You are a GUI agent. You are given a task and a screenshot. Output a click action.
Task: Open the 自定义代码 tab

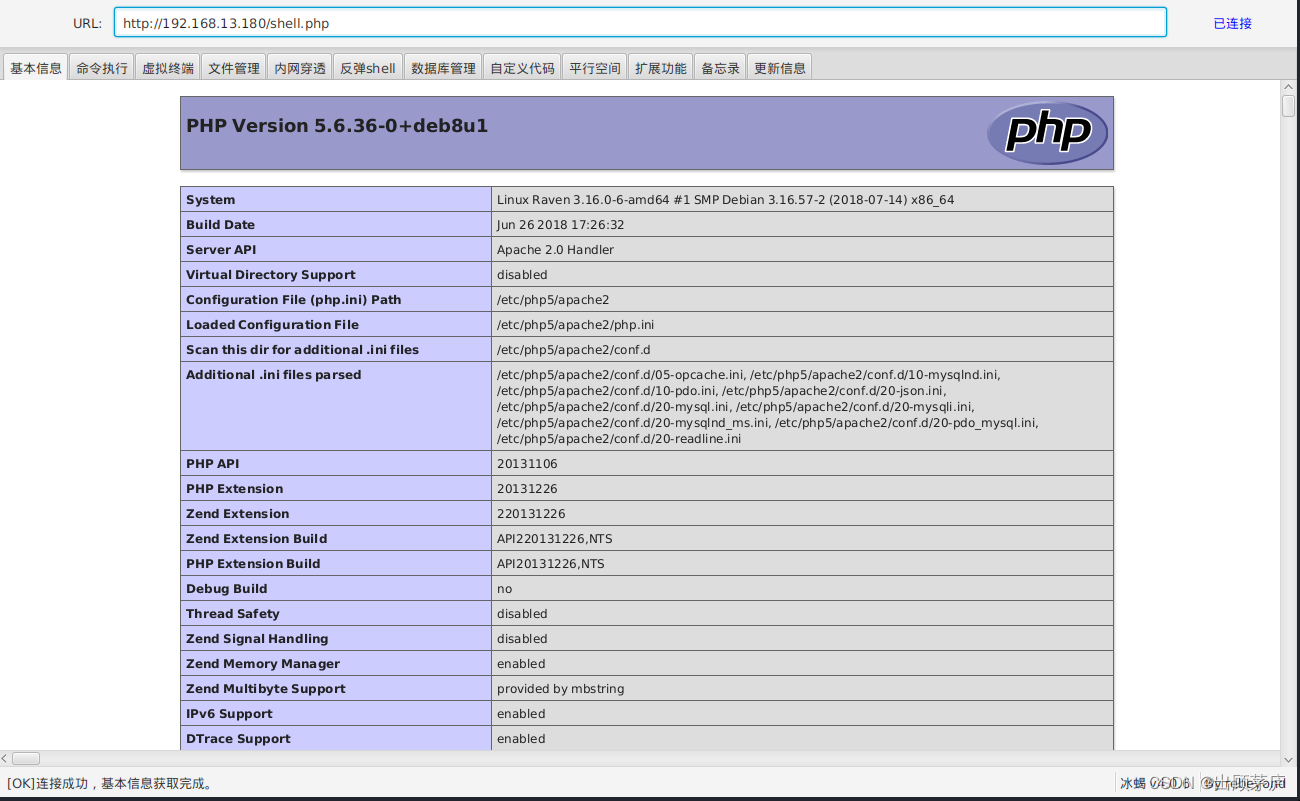[522, 68]
